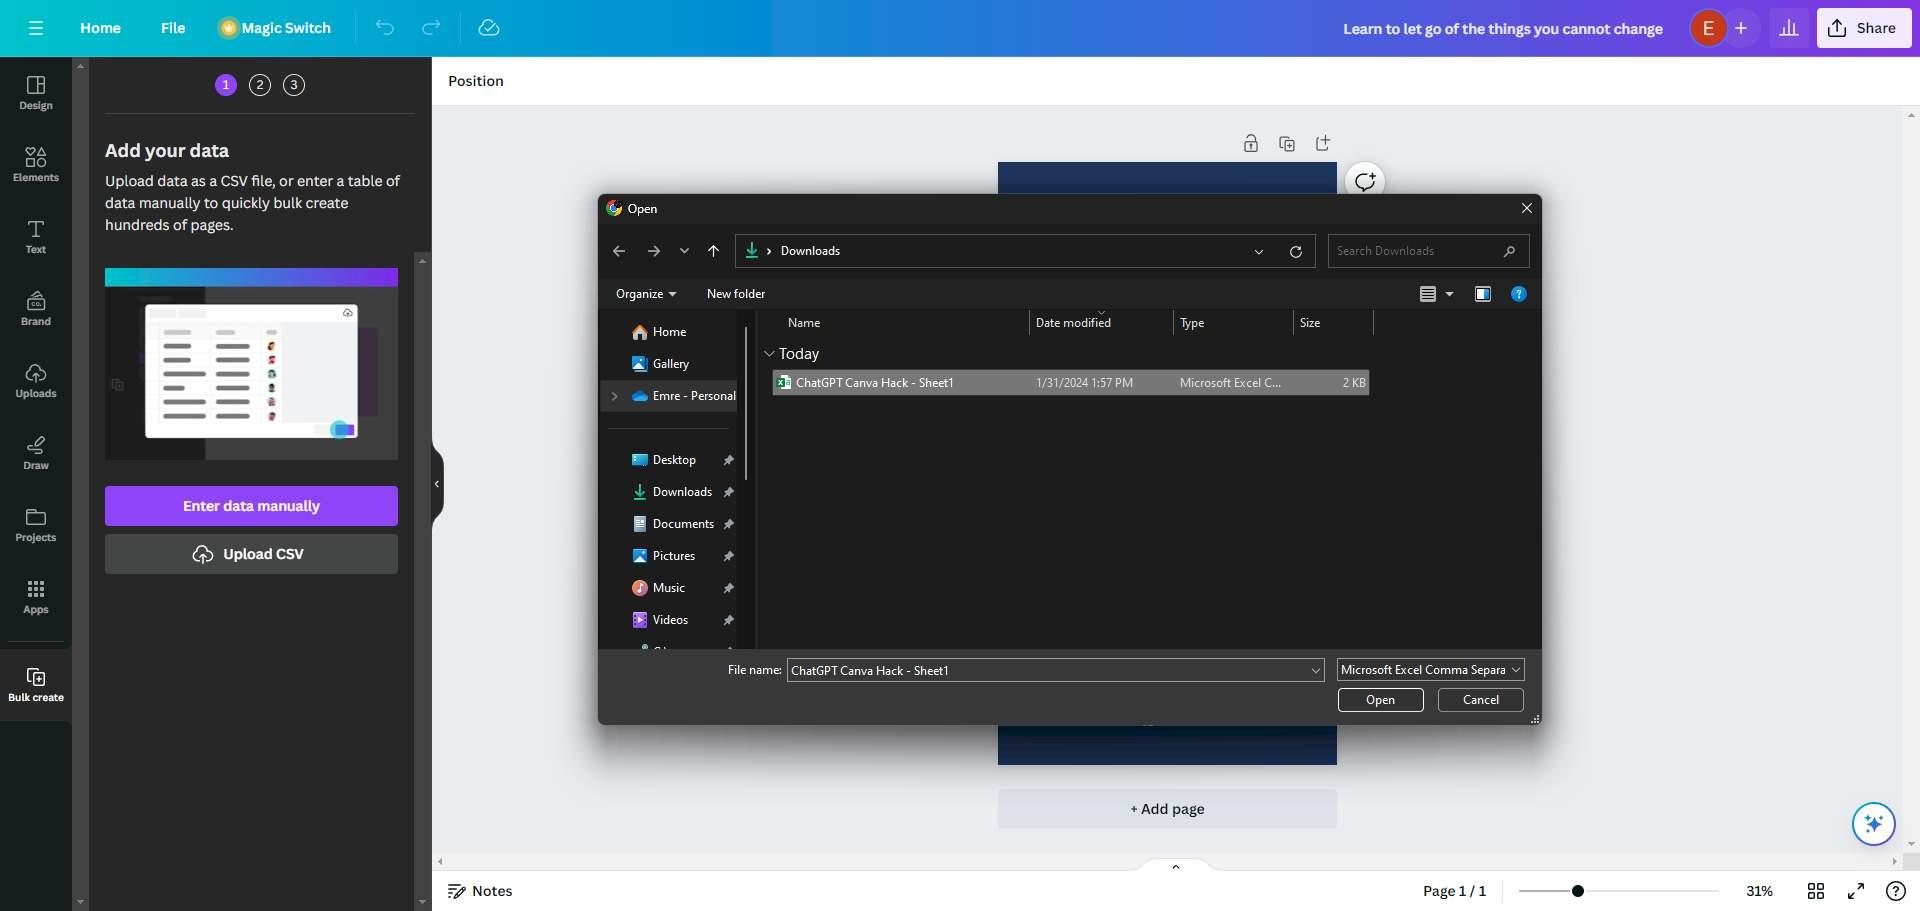Select Desktop in the navigation pane
This screenshot has width=1920, height=911.
click(673, 460)
